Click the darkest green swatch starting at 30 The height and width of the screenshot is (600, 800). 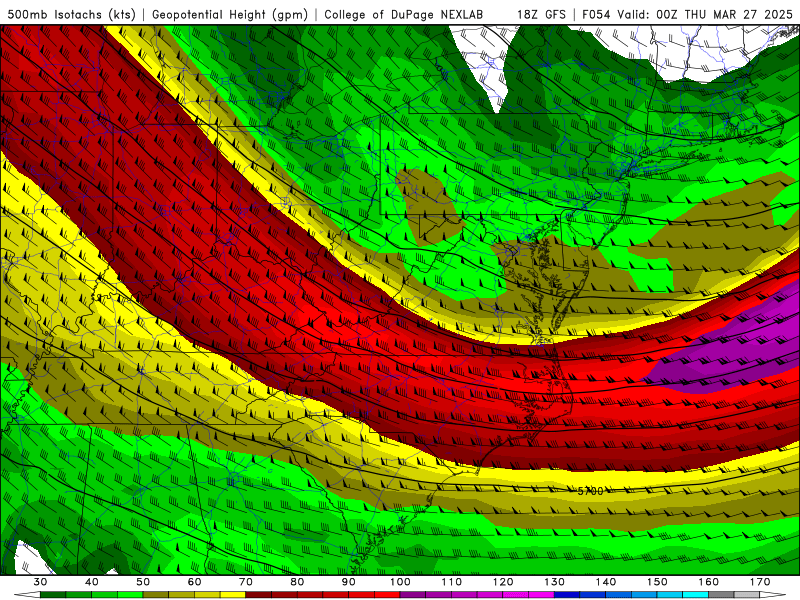pos(53,595)
